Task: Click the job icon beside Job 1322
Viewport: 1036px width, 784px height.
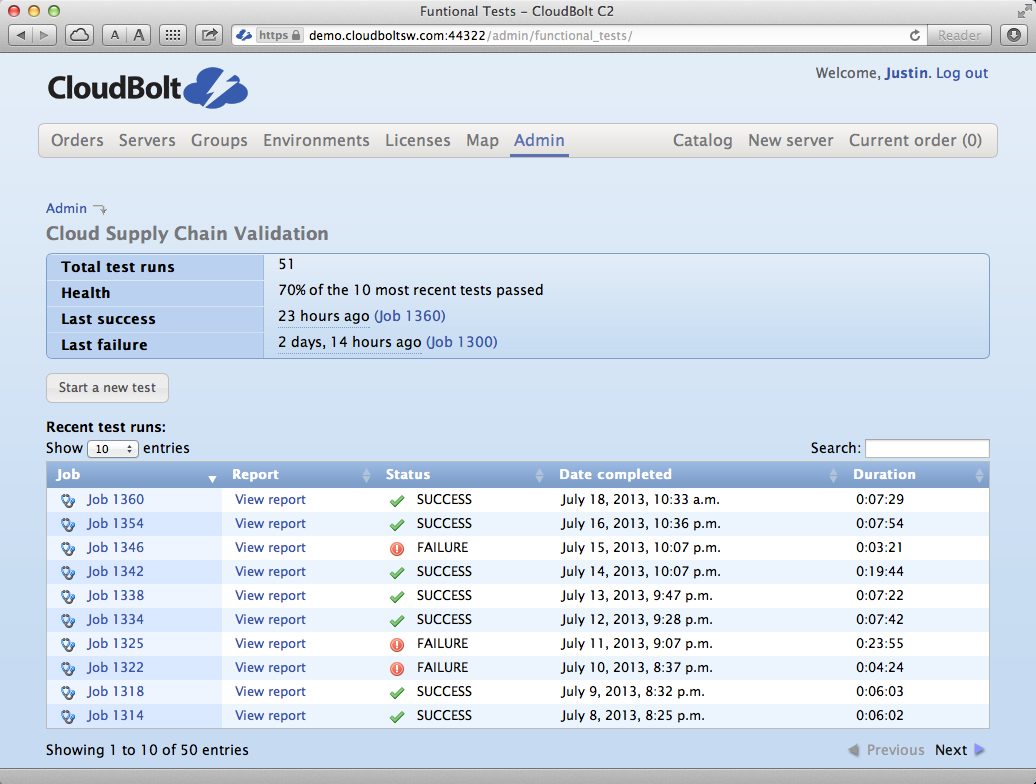Action: pos(67,668)
